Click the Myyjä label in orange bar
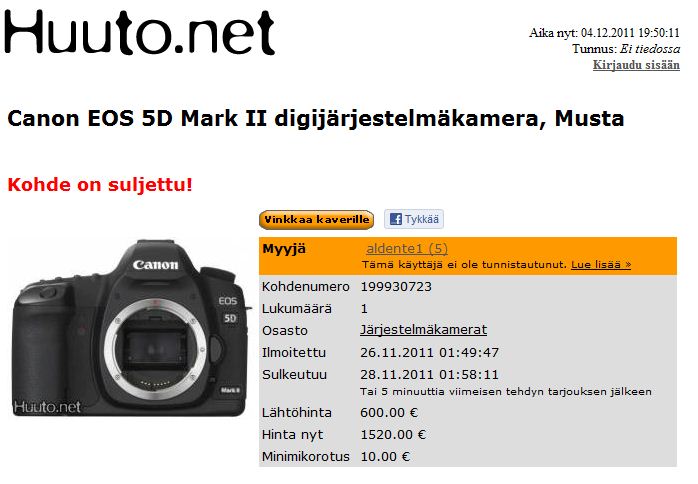 (x=284, y=248)
